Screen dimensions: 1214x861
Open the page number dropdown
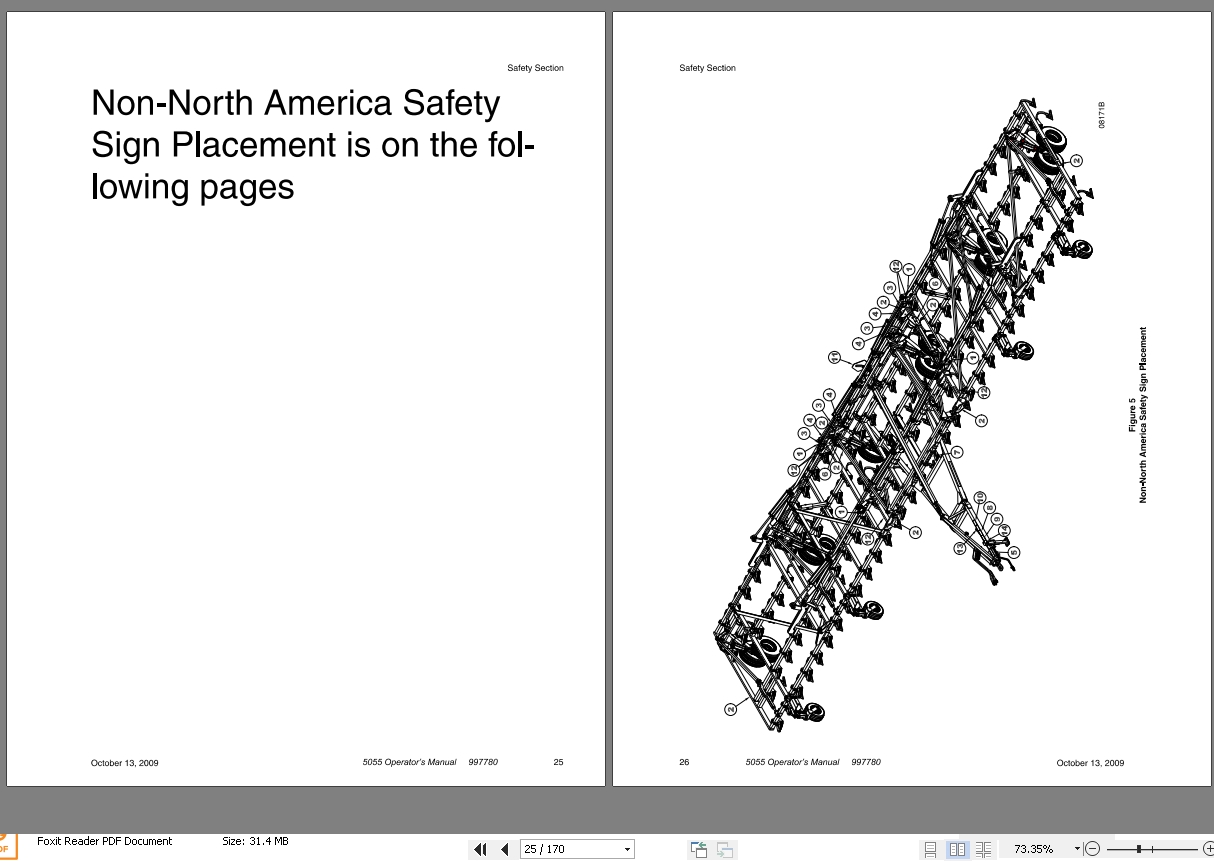pyautogui.click(x=628, y=849)
